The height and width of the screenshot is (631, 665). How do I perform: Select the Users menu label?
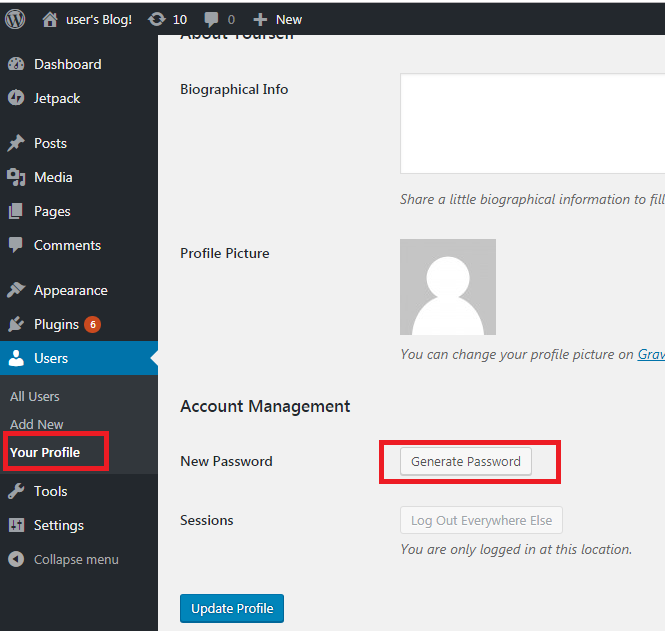coord(51,358)
